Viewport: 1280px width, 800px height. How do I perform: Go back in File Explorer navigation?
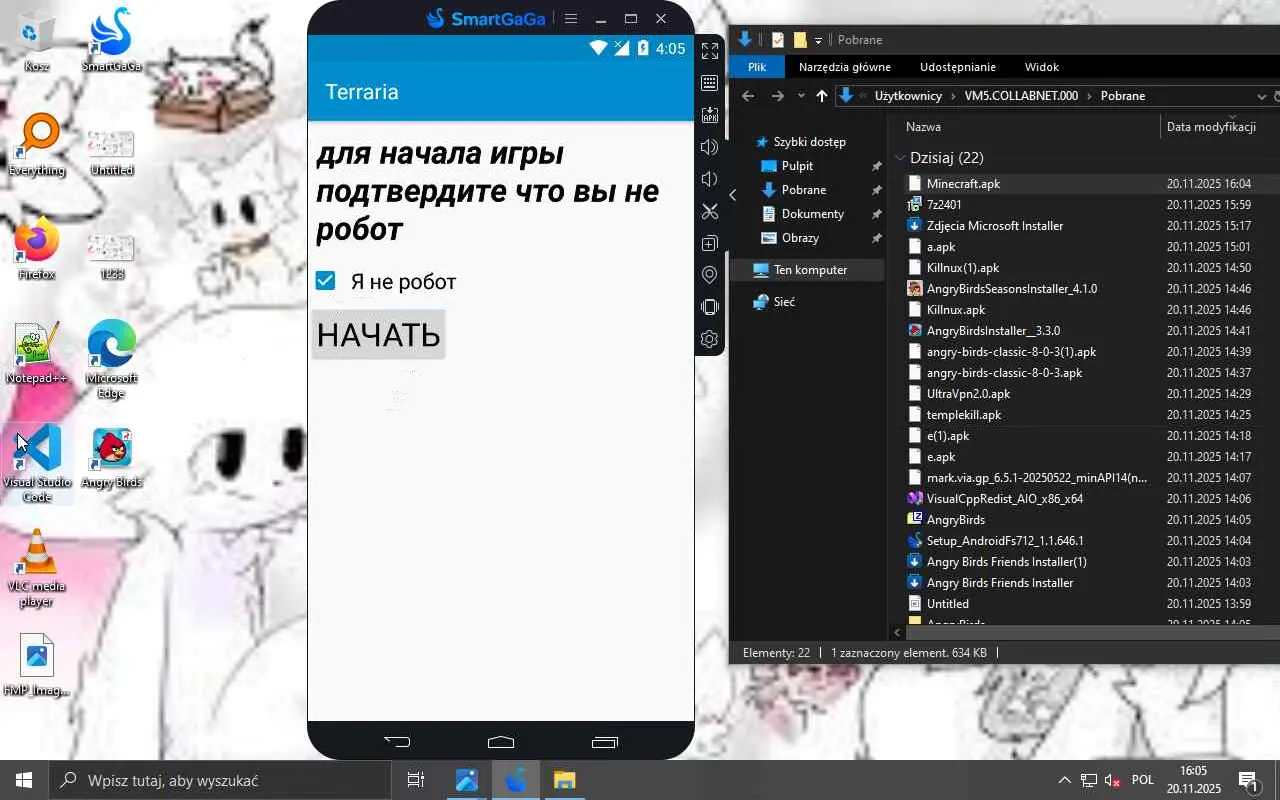point(748,96)
